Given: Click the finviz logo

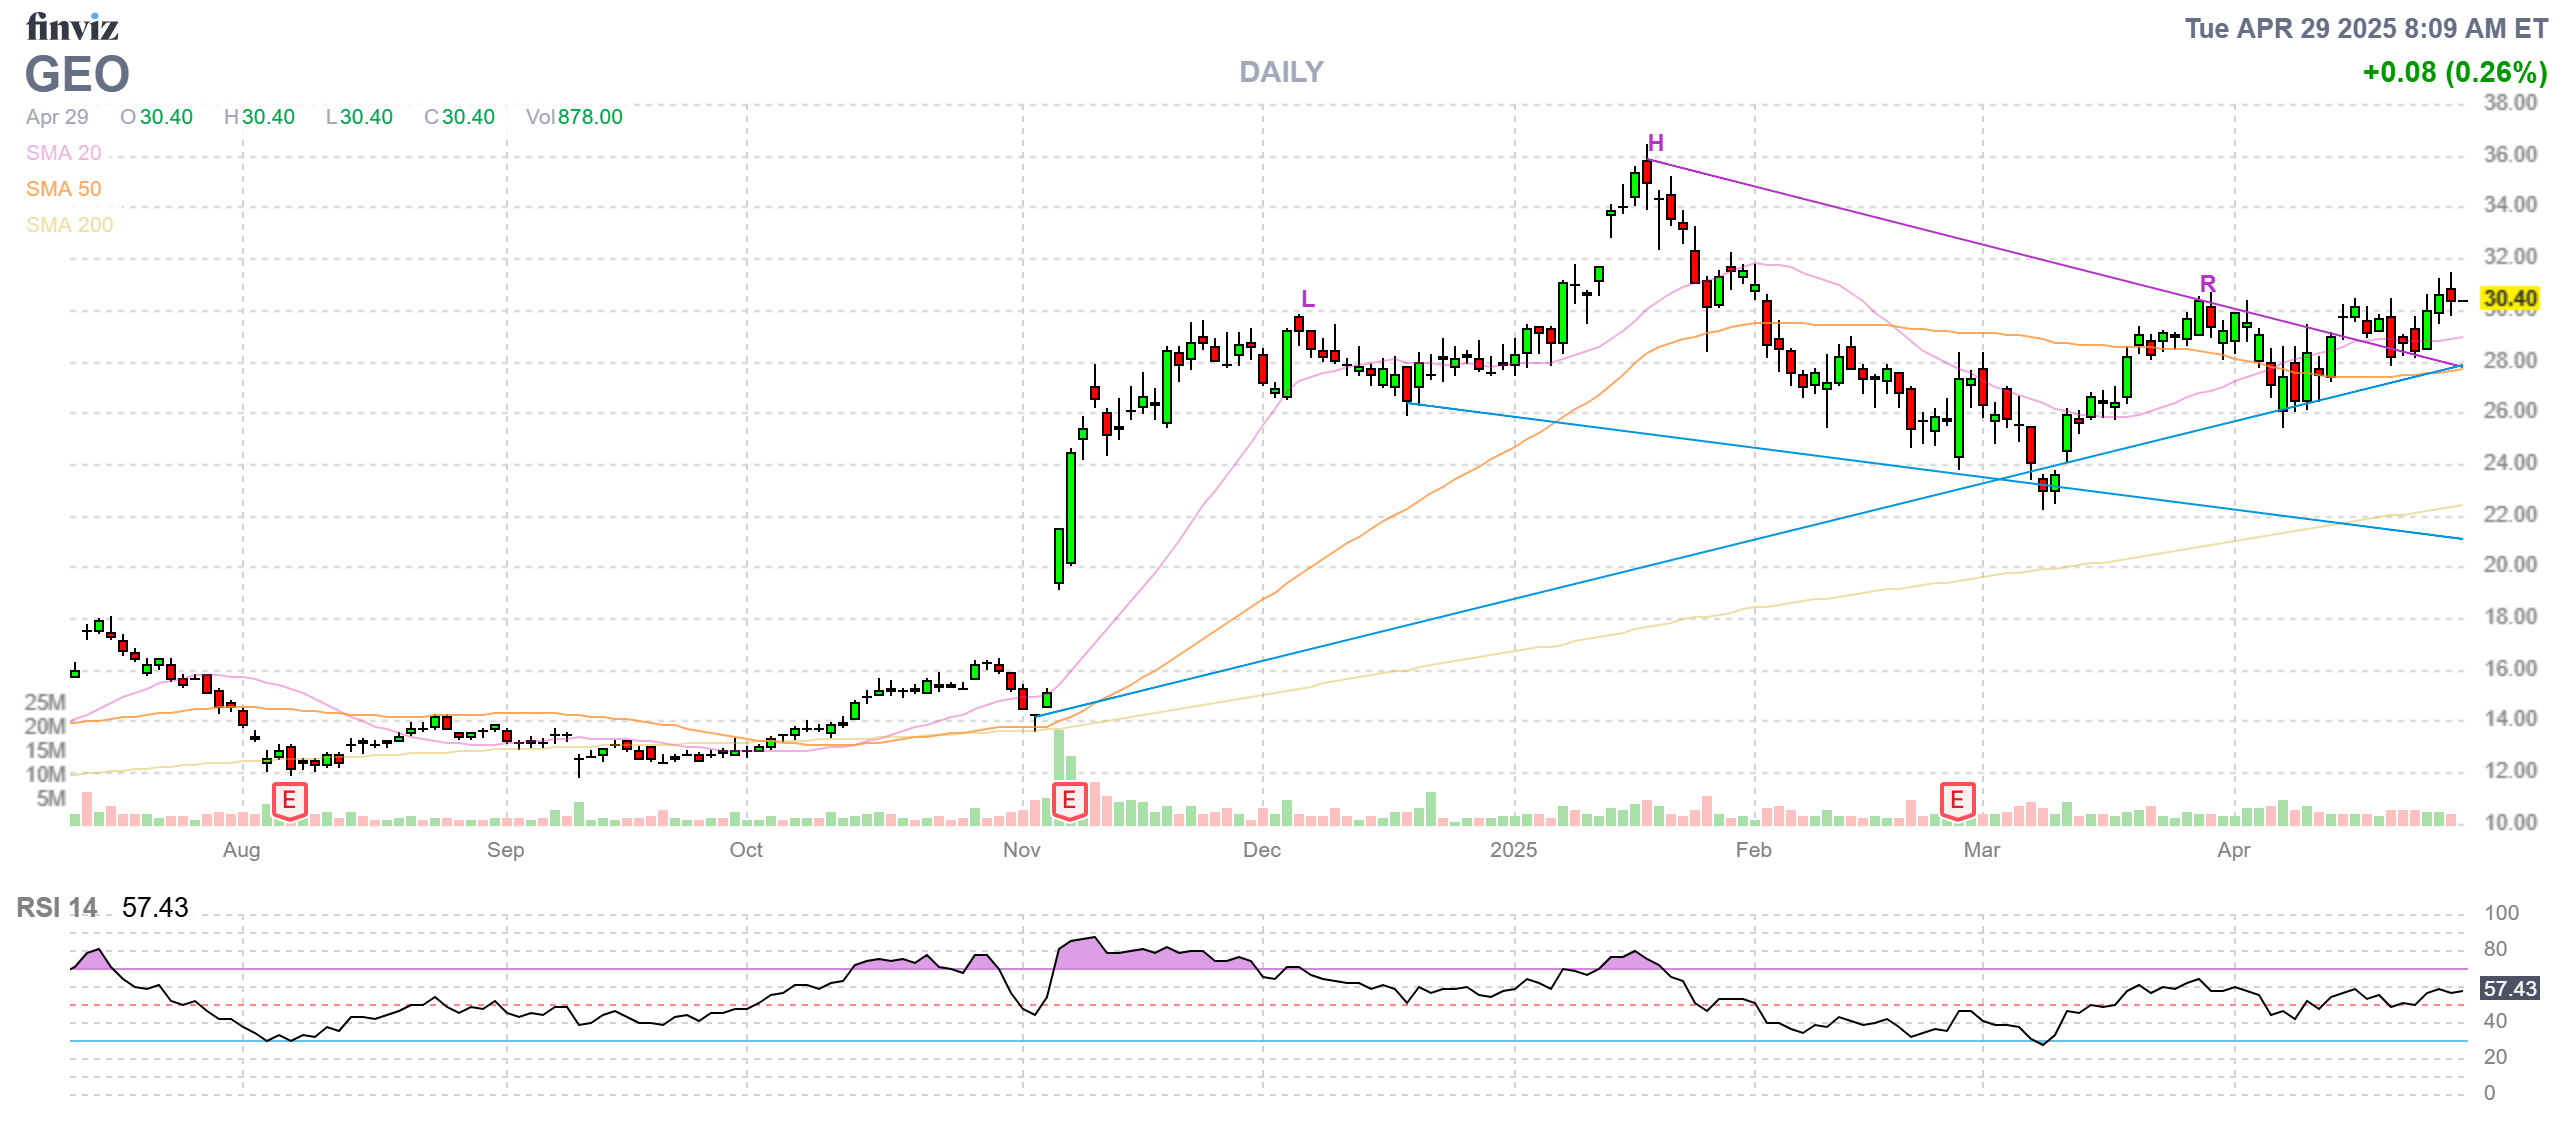Looking at the screenshot, I should pos(72,27).
